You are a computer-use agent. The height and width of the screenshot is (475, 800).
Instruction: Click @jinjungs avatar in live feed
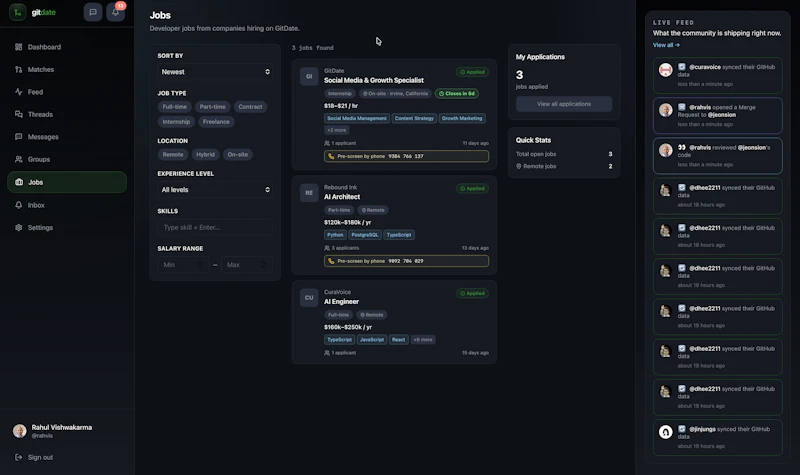(x=665, y=432)
